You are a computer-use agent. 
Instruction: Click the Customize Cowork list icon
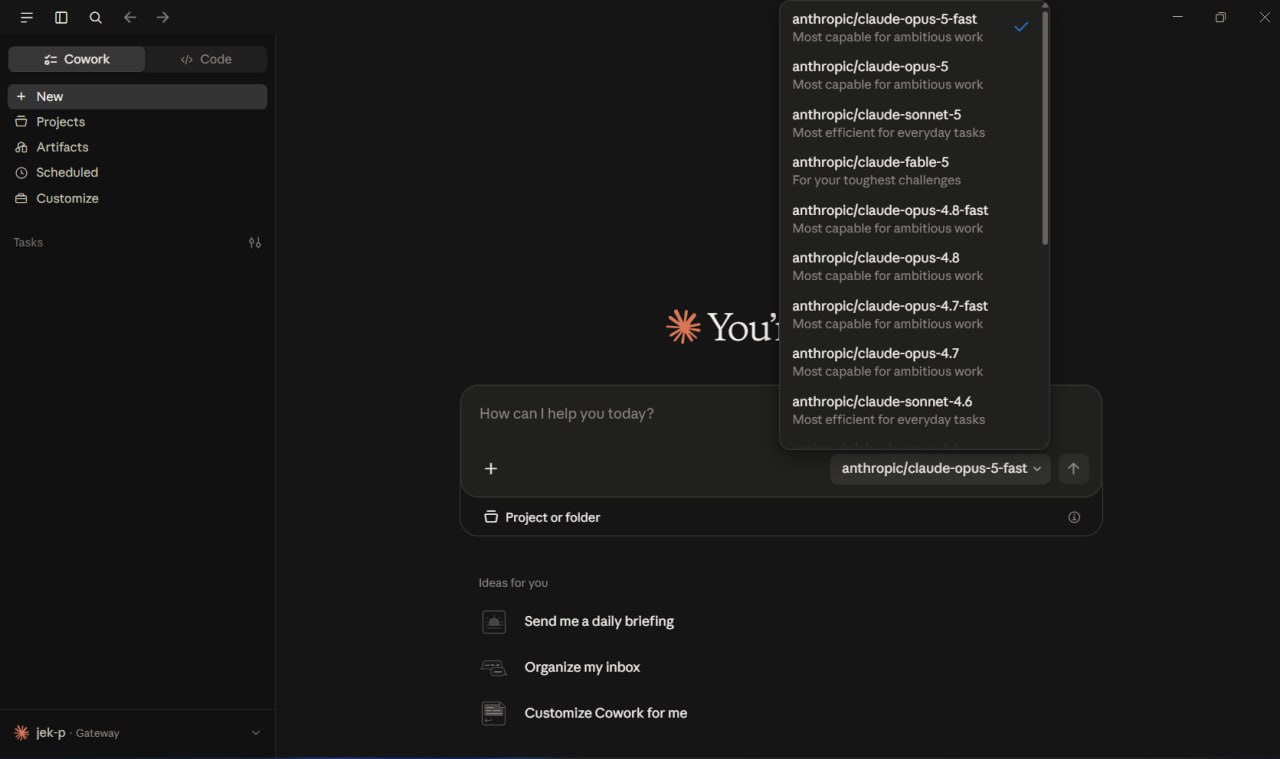point(494,713)
